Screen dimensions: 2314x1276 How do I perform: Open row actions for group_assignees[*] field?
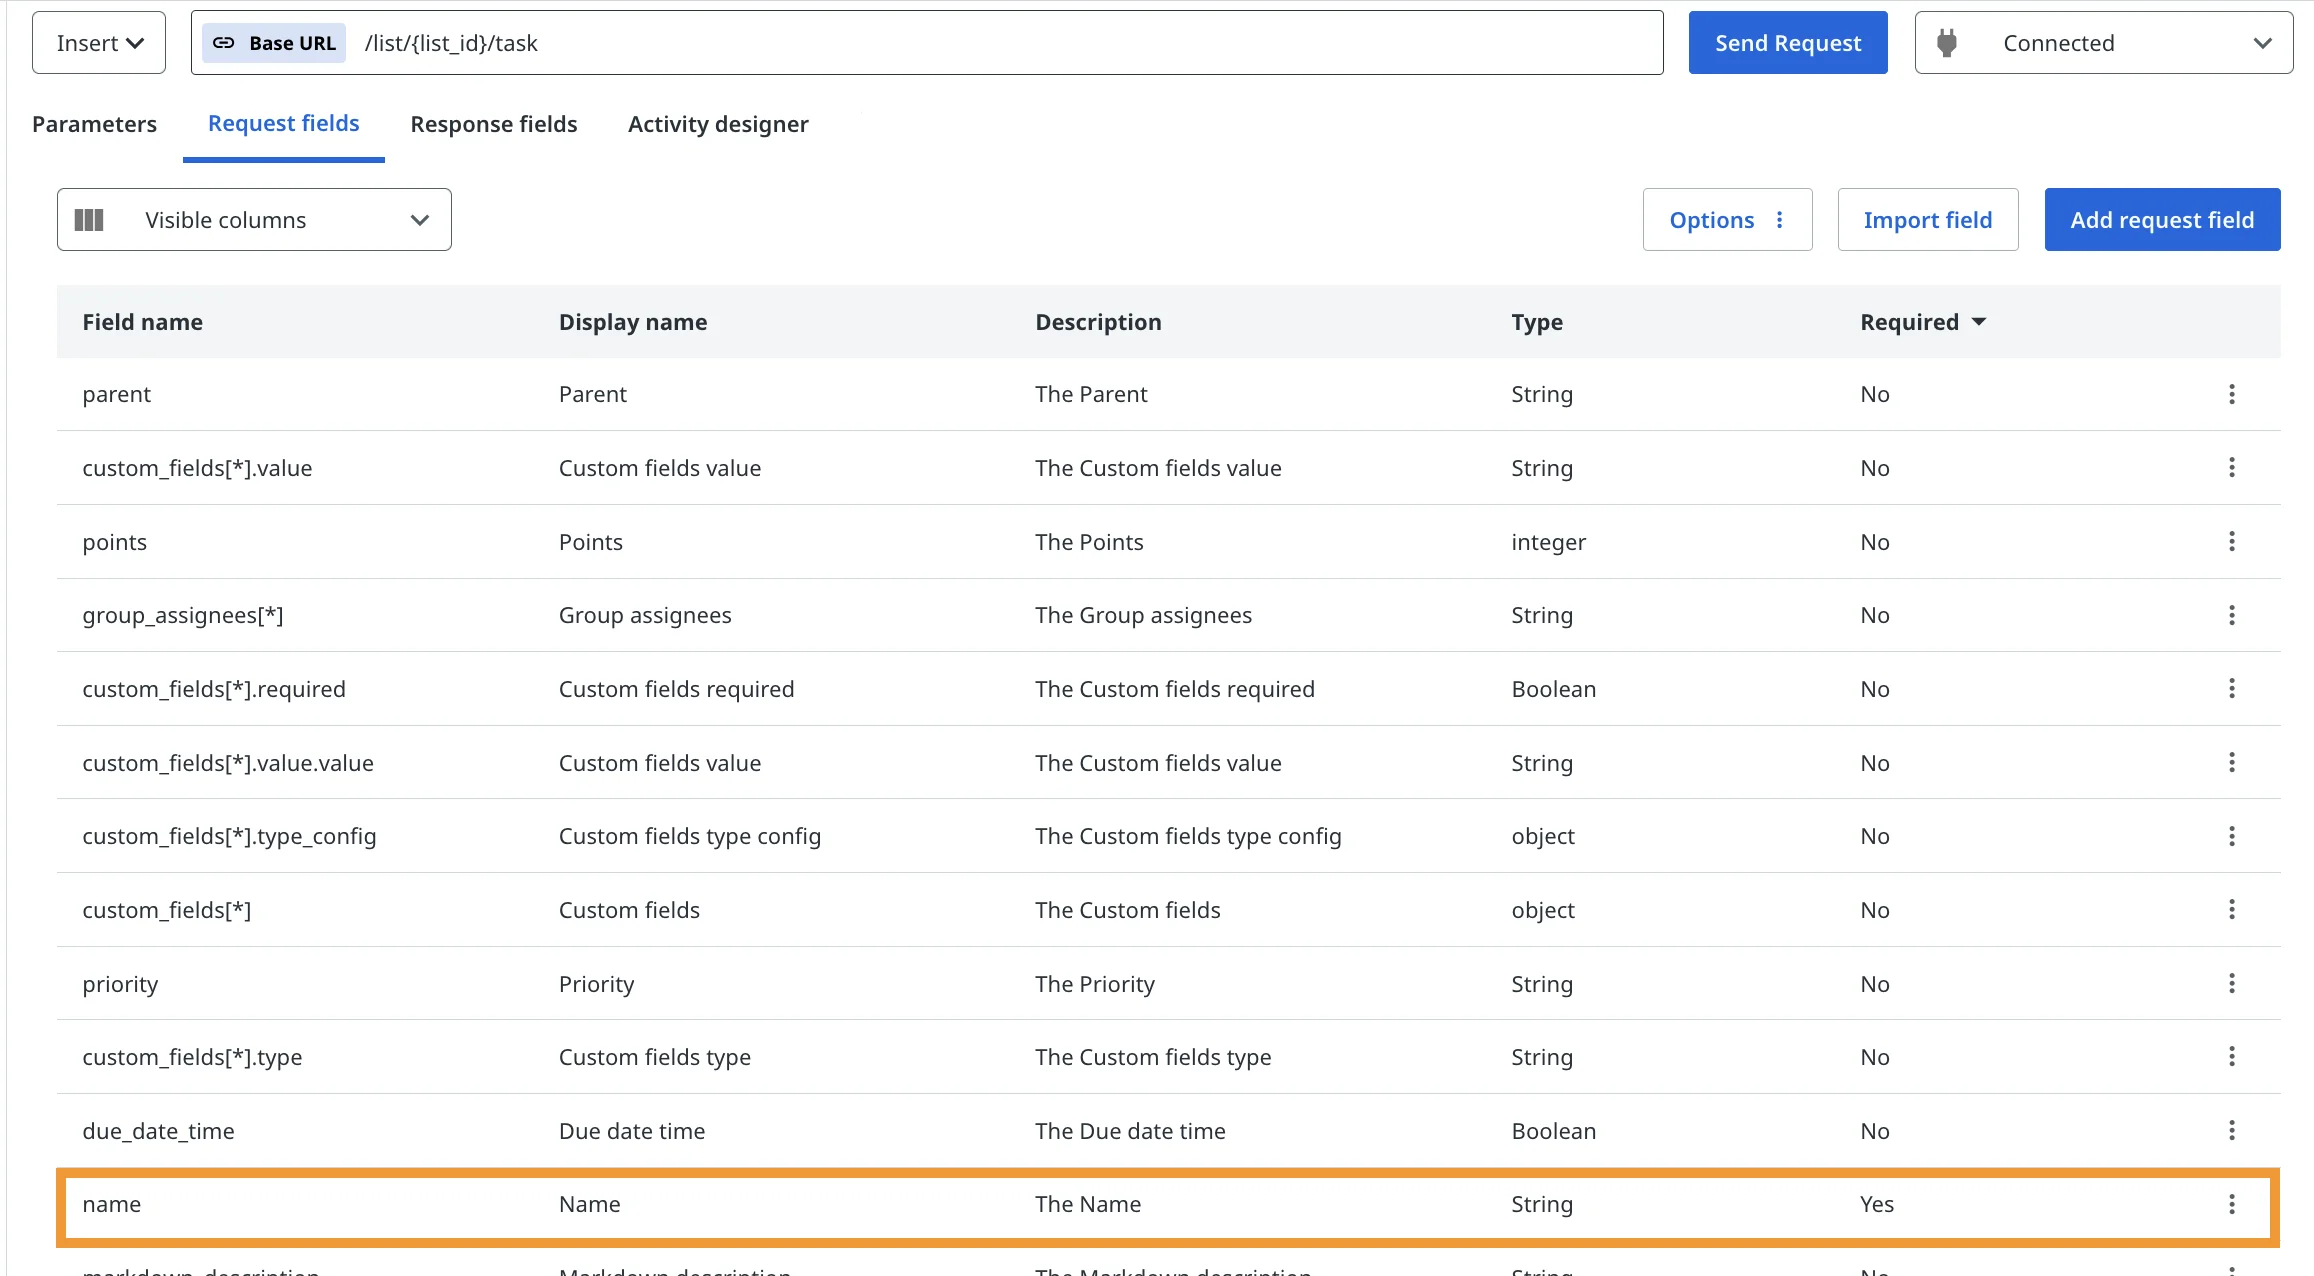(x=2231, y=615)
